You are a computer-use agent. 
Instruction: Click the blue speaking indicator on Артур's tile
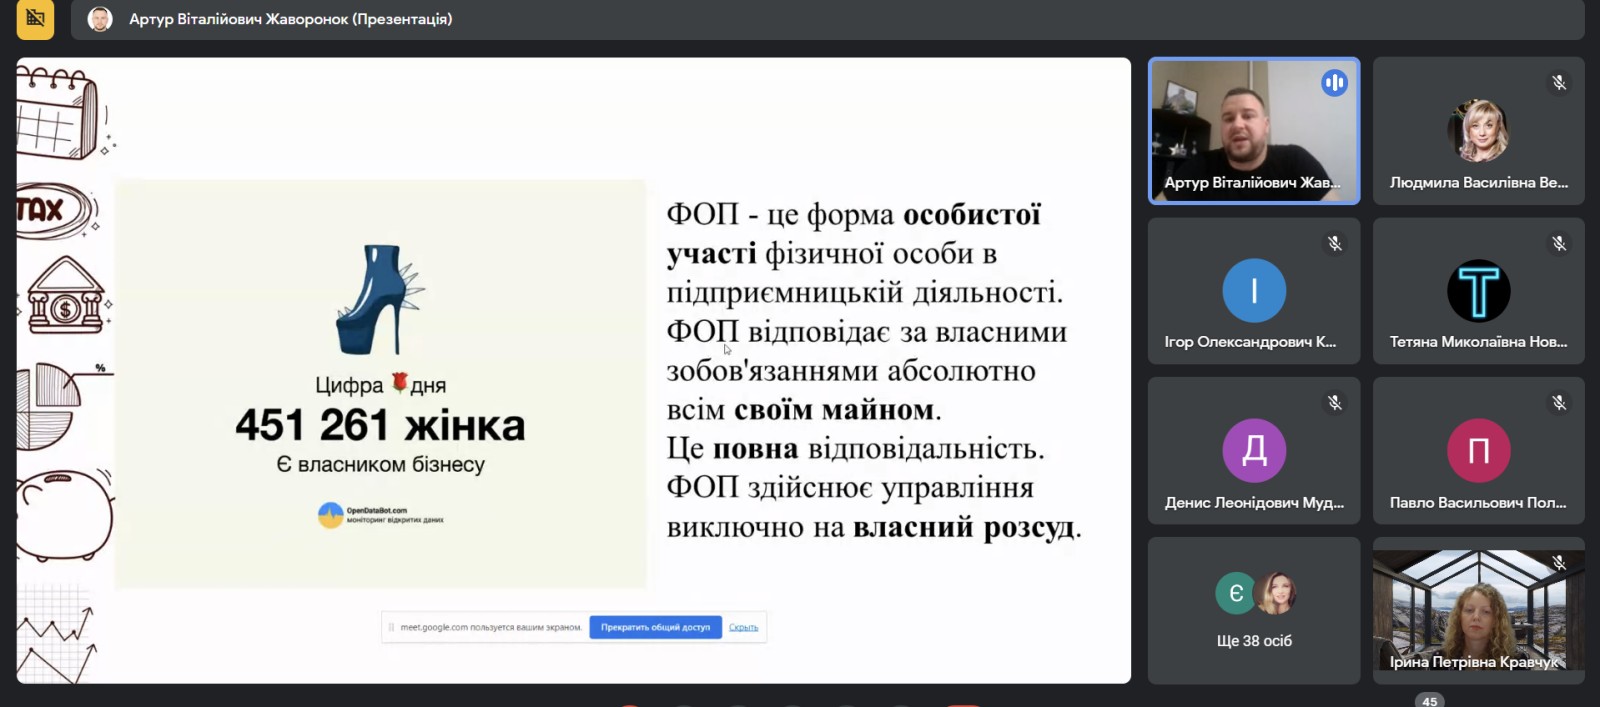(x=1334, y=83)
